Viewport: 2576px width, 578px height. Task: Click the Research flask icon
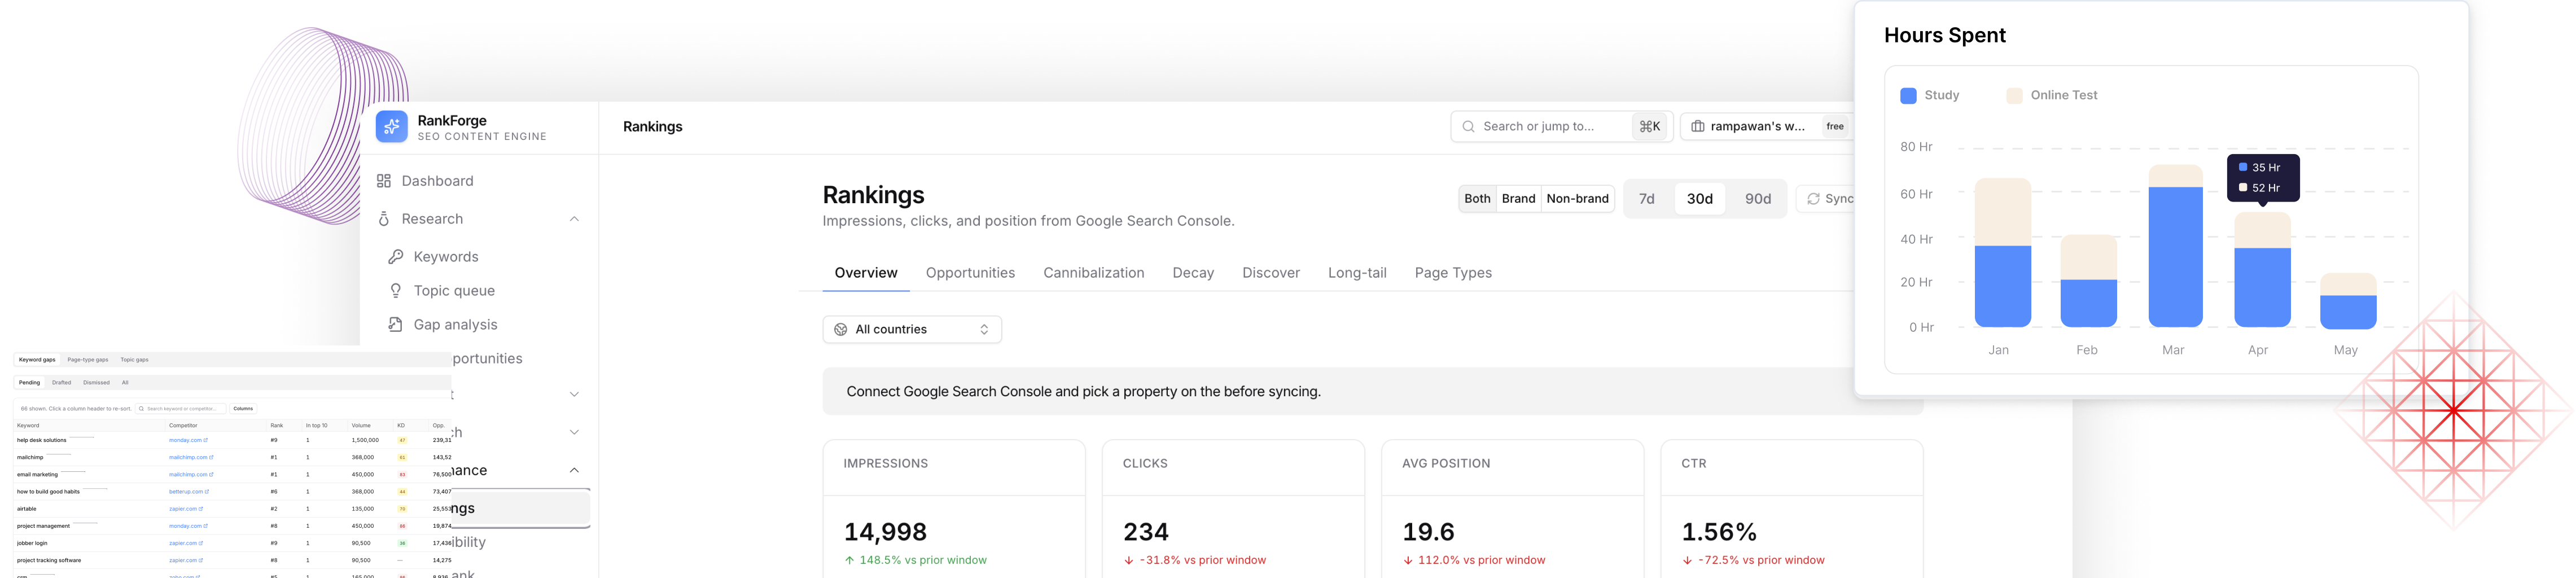click(384, 219)
